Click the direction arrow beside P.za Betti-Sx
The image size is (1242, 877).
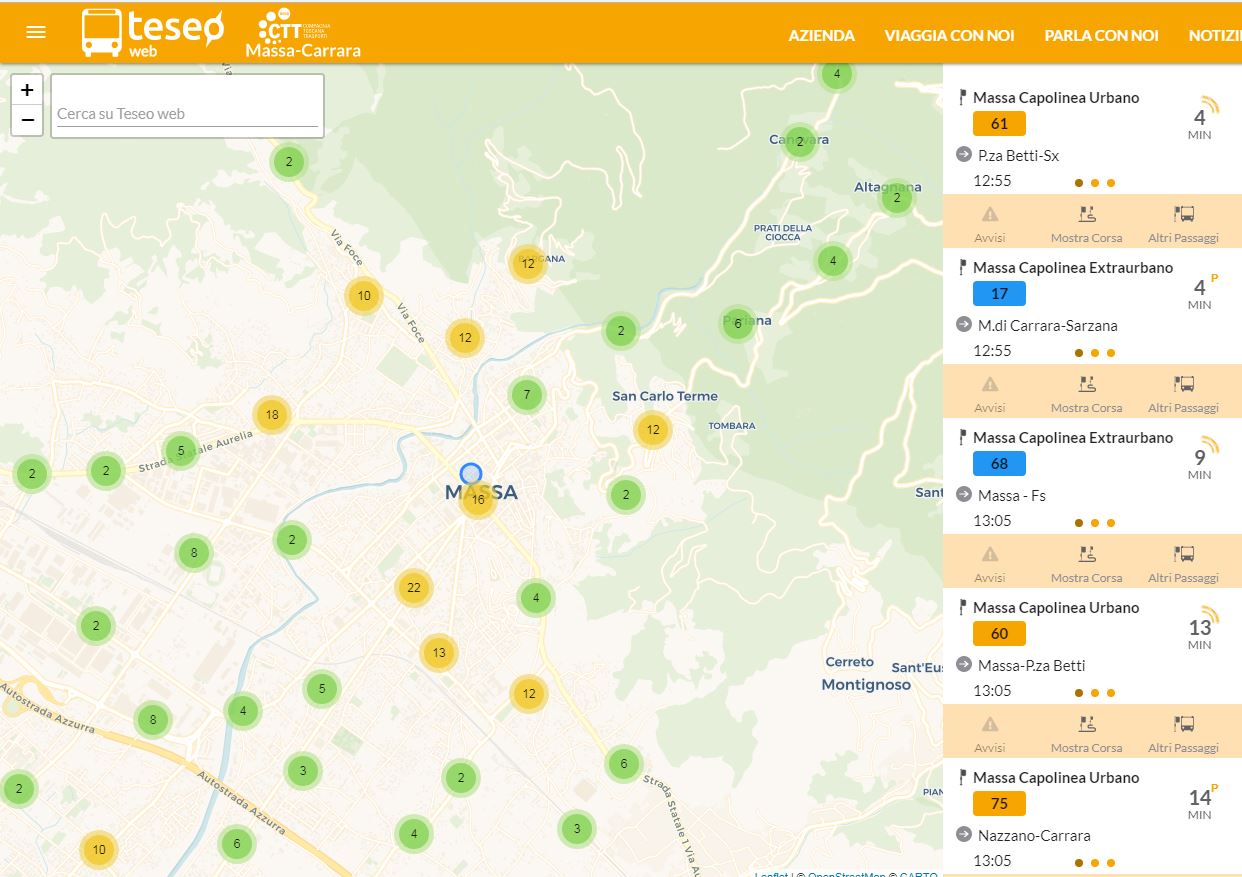click(x=964, y=154)
